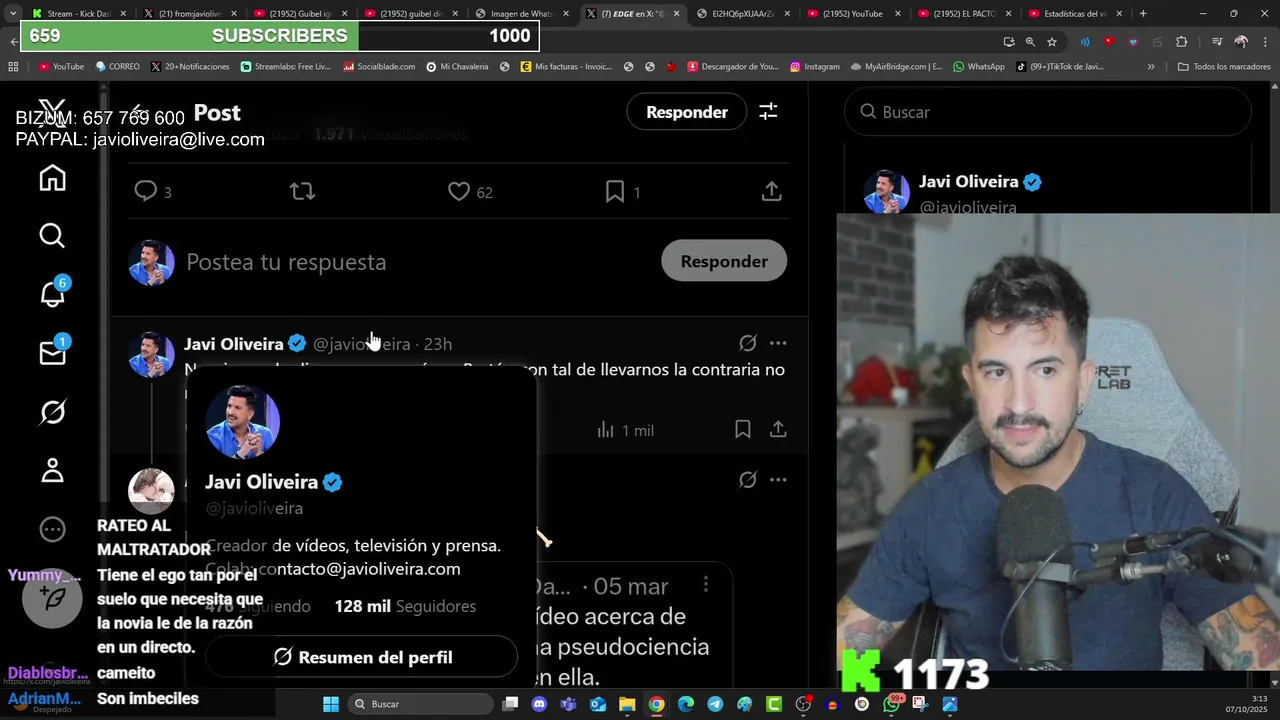The height and width of the screenshot is (720, 1280).
Task: Toggle bookmark on main post showing 1
Action: [615, 191]
